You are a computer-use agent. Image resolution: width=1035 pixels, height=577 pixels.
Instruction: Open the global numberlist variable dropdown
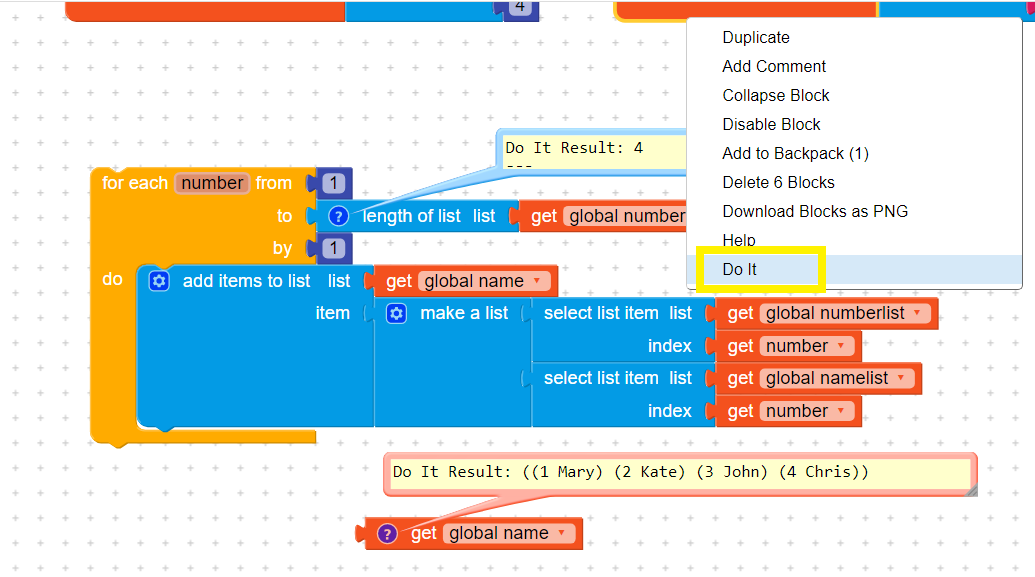(x=917, y=314)
